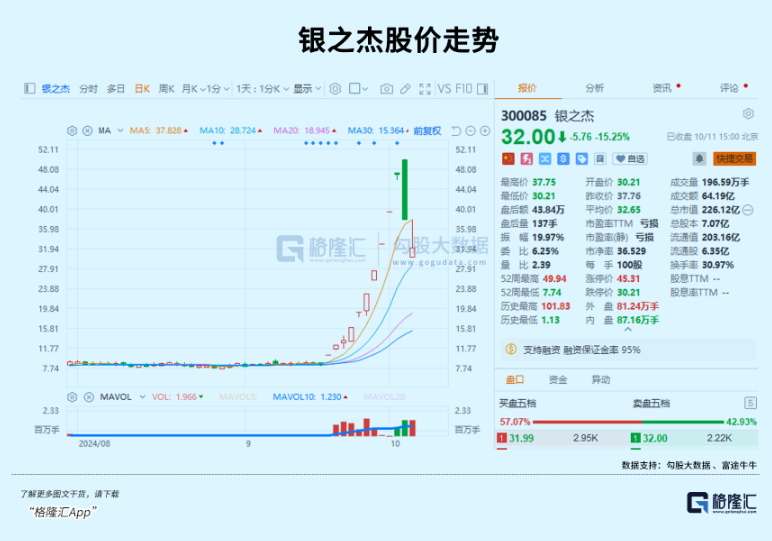Click the China flag market icon
The width and height of the screenshot is (772, 541).
click(508, 159)
